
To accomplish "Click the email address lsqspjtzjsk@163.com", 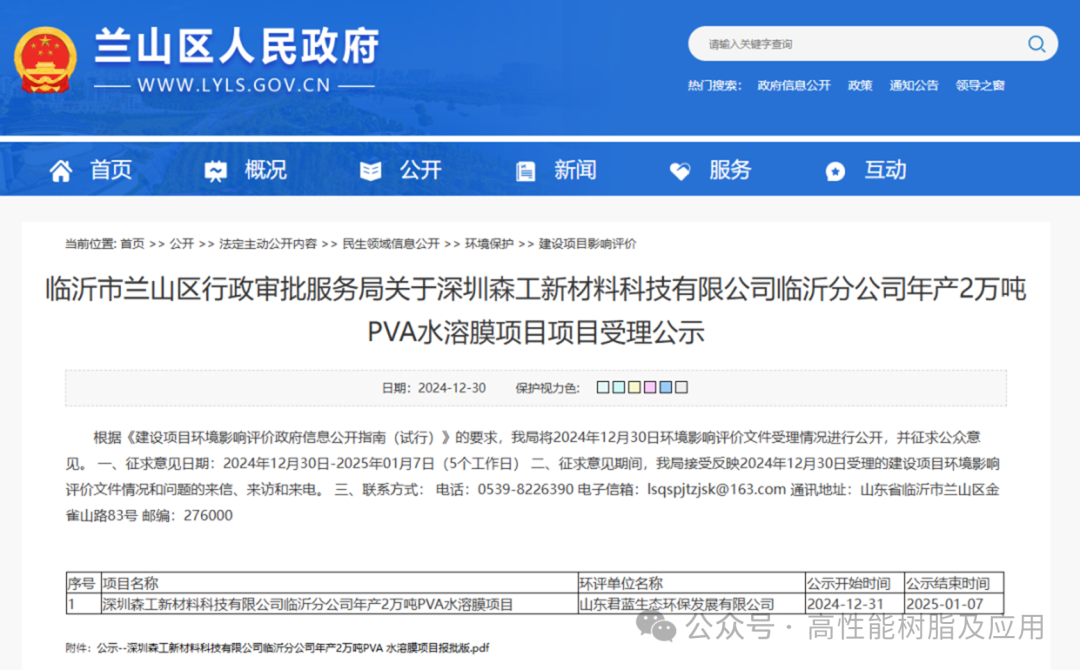I will (x=716, y=490).
